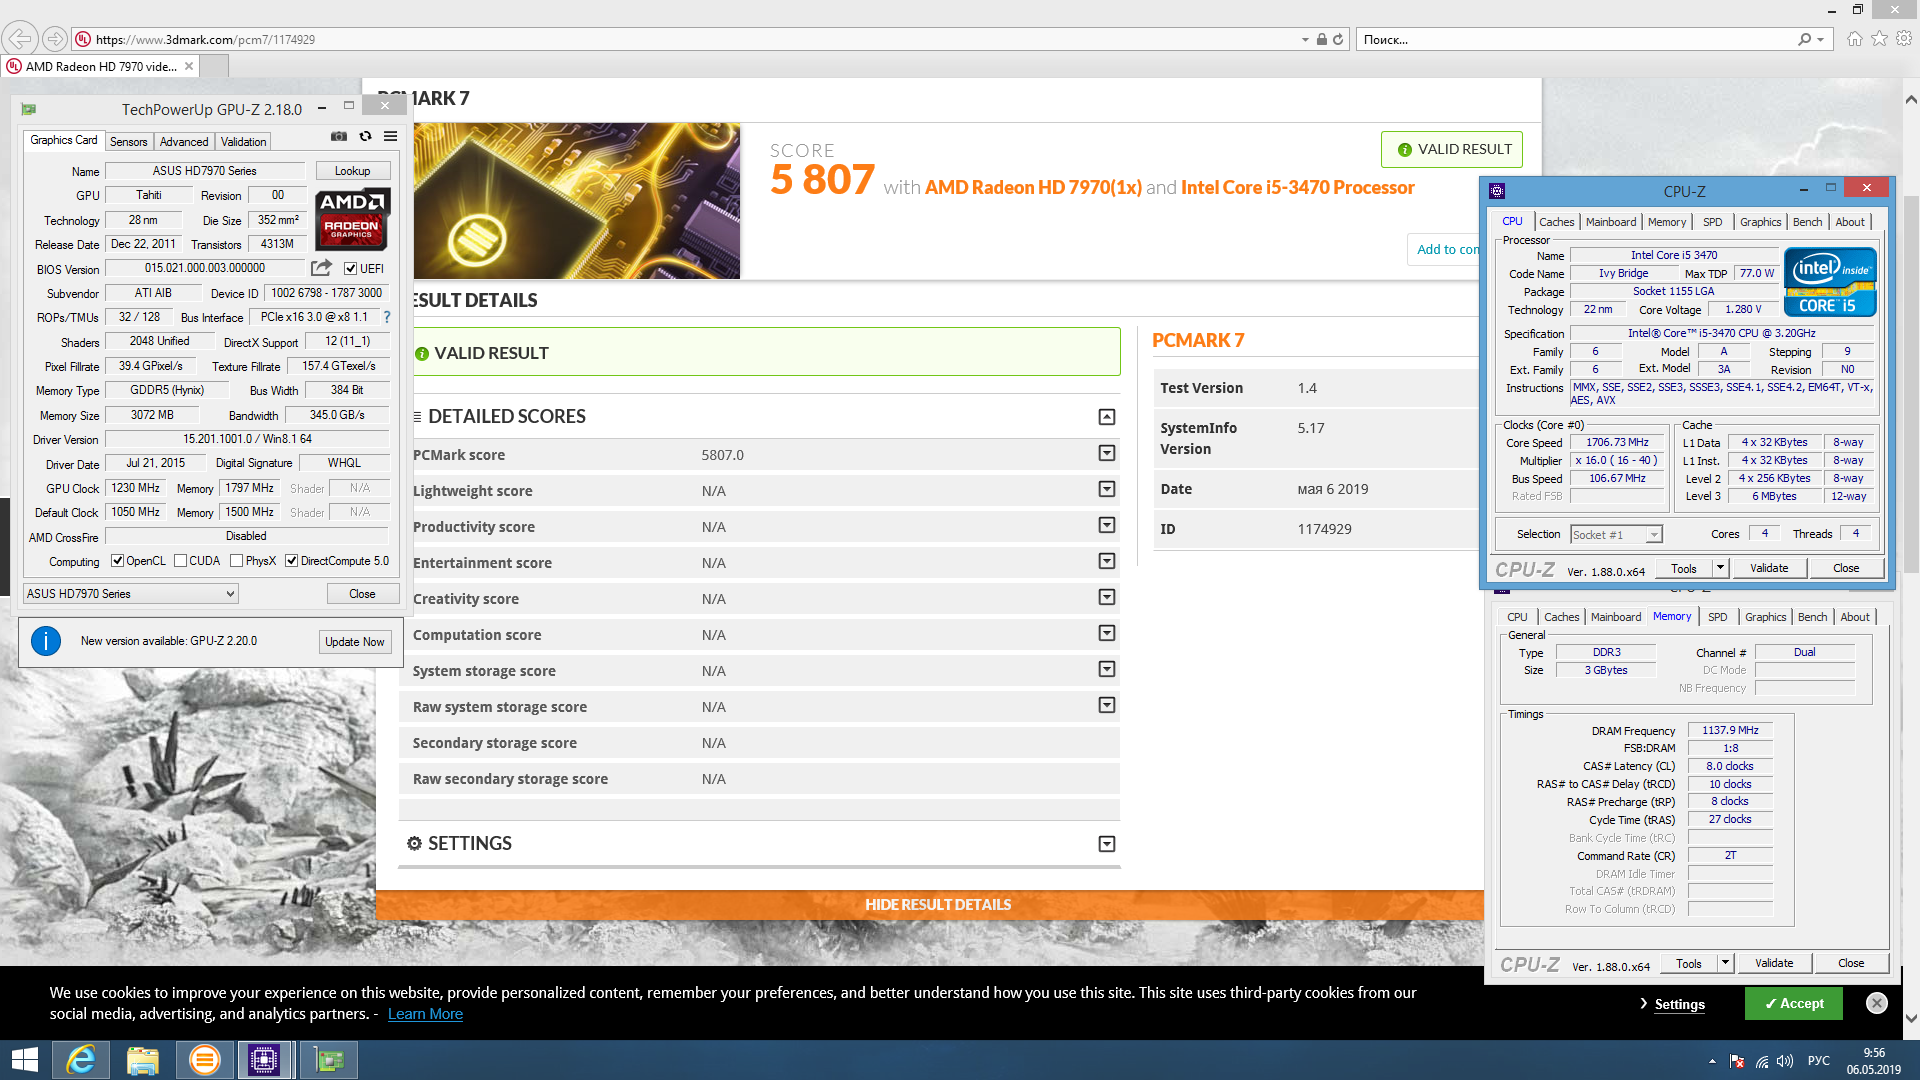The image size is (1920, 1080).
Task: Expand the DETAILED SCORES section
Action: [x=1107, y=417]
